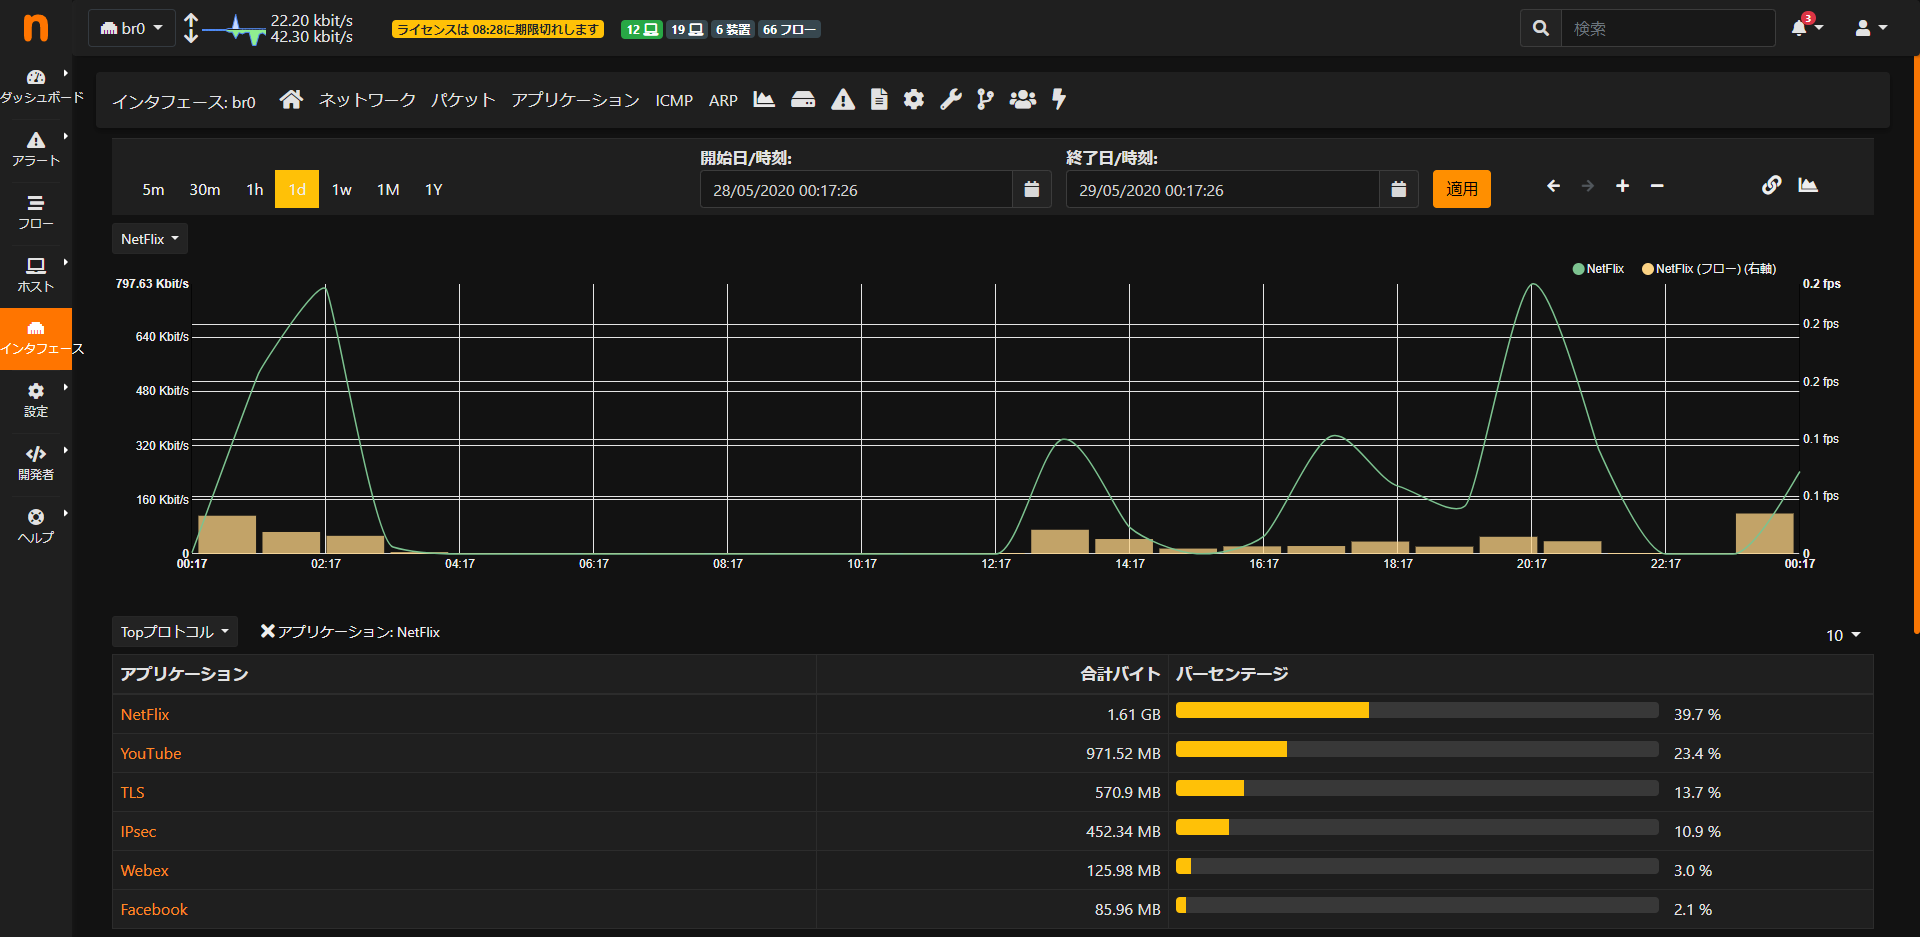The height and width of the screenshot is (937, 1920).
Task: Open Facebook application link
Action: (154, 909)
